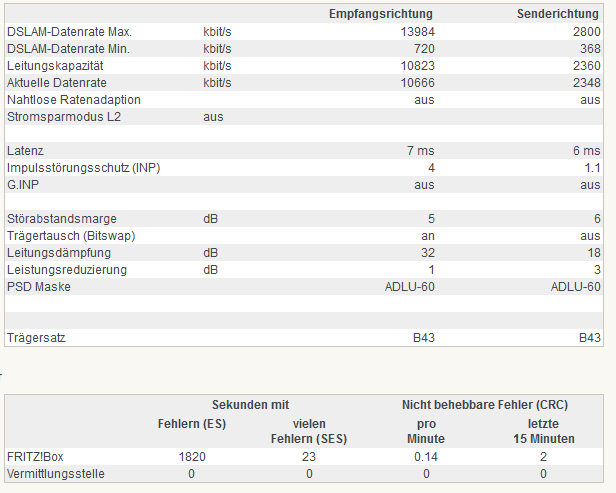Select the latency value 6 ms
Screen dimensions: 616x493
[x=587, y=151]
